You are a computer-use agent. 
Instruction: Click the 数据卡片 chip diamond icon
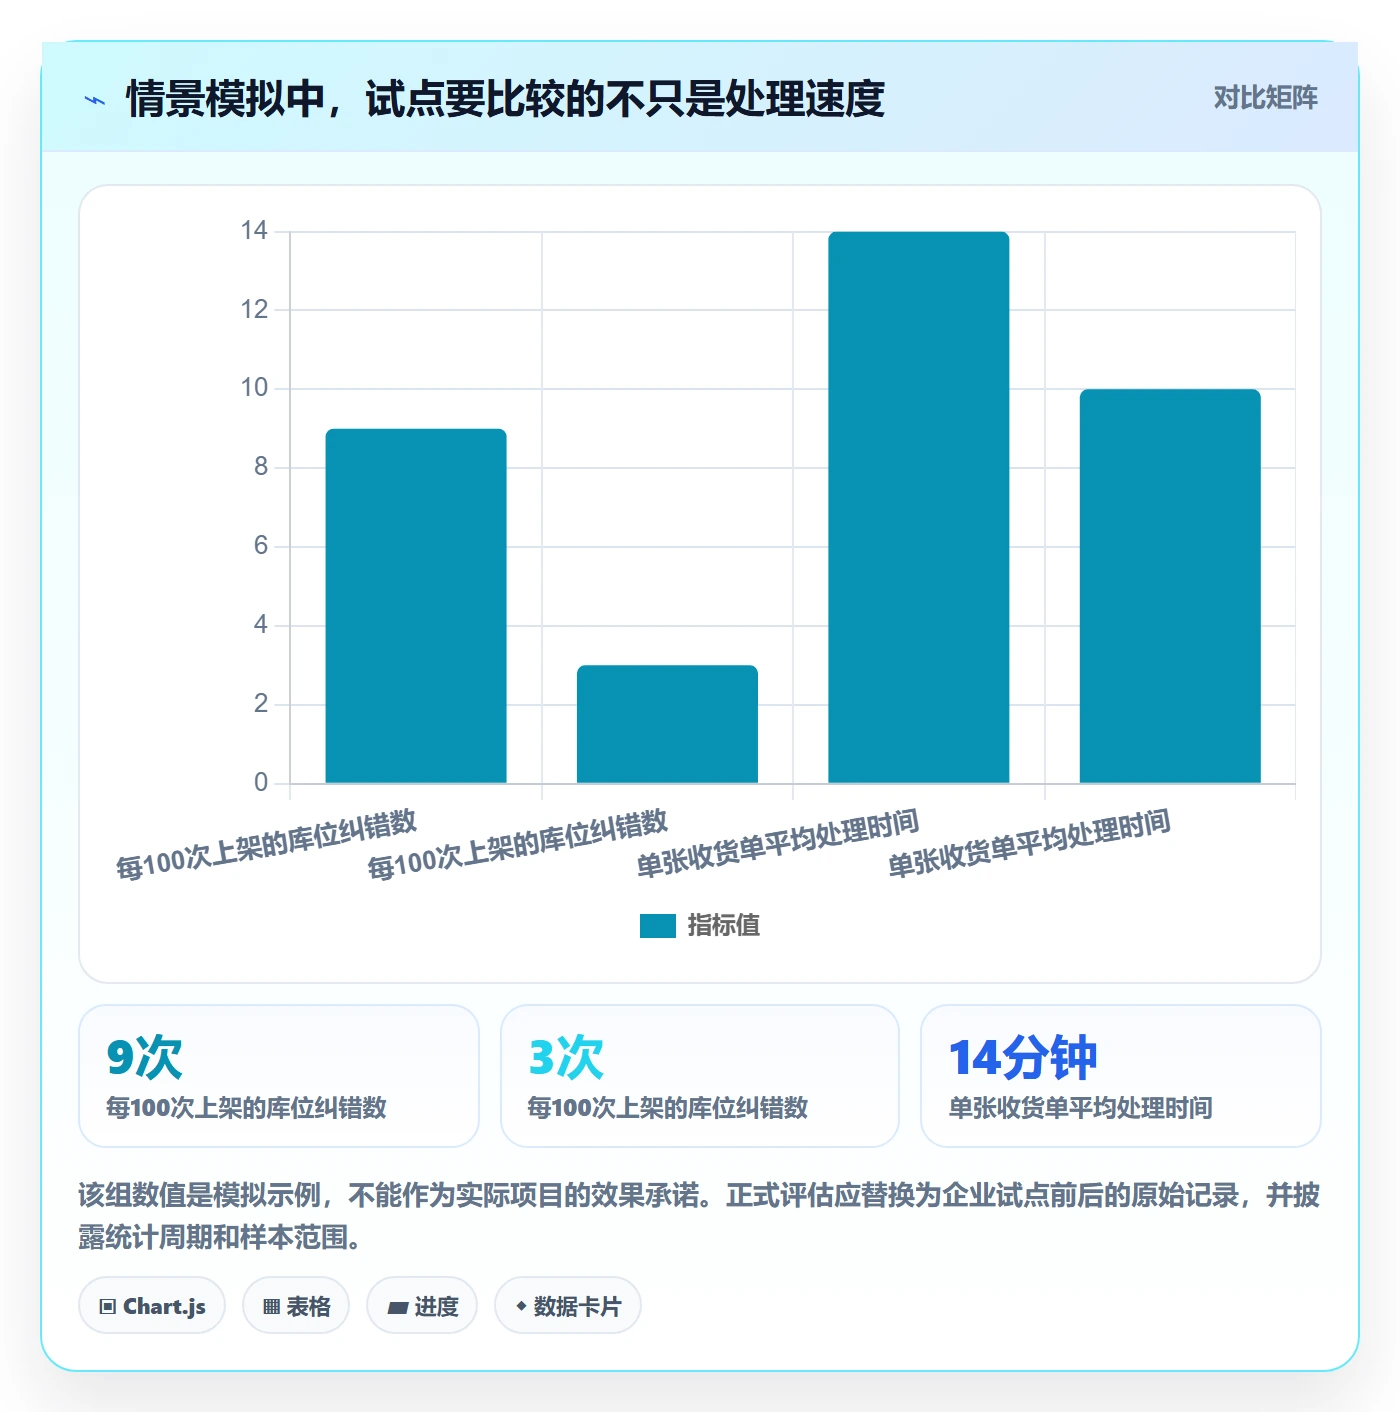[521, 1306]
